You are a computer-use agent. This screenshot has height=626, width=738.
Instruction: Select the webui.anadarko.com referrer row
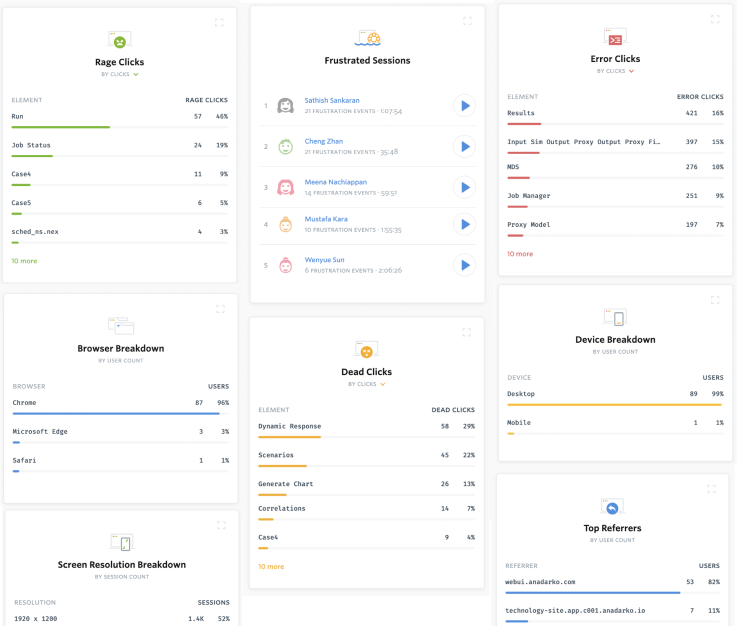[x=612, y=586]
